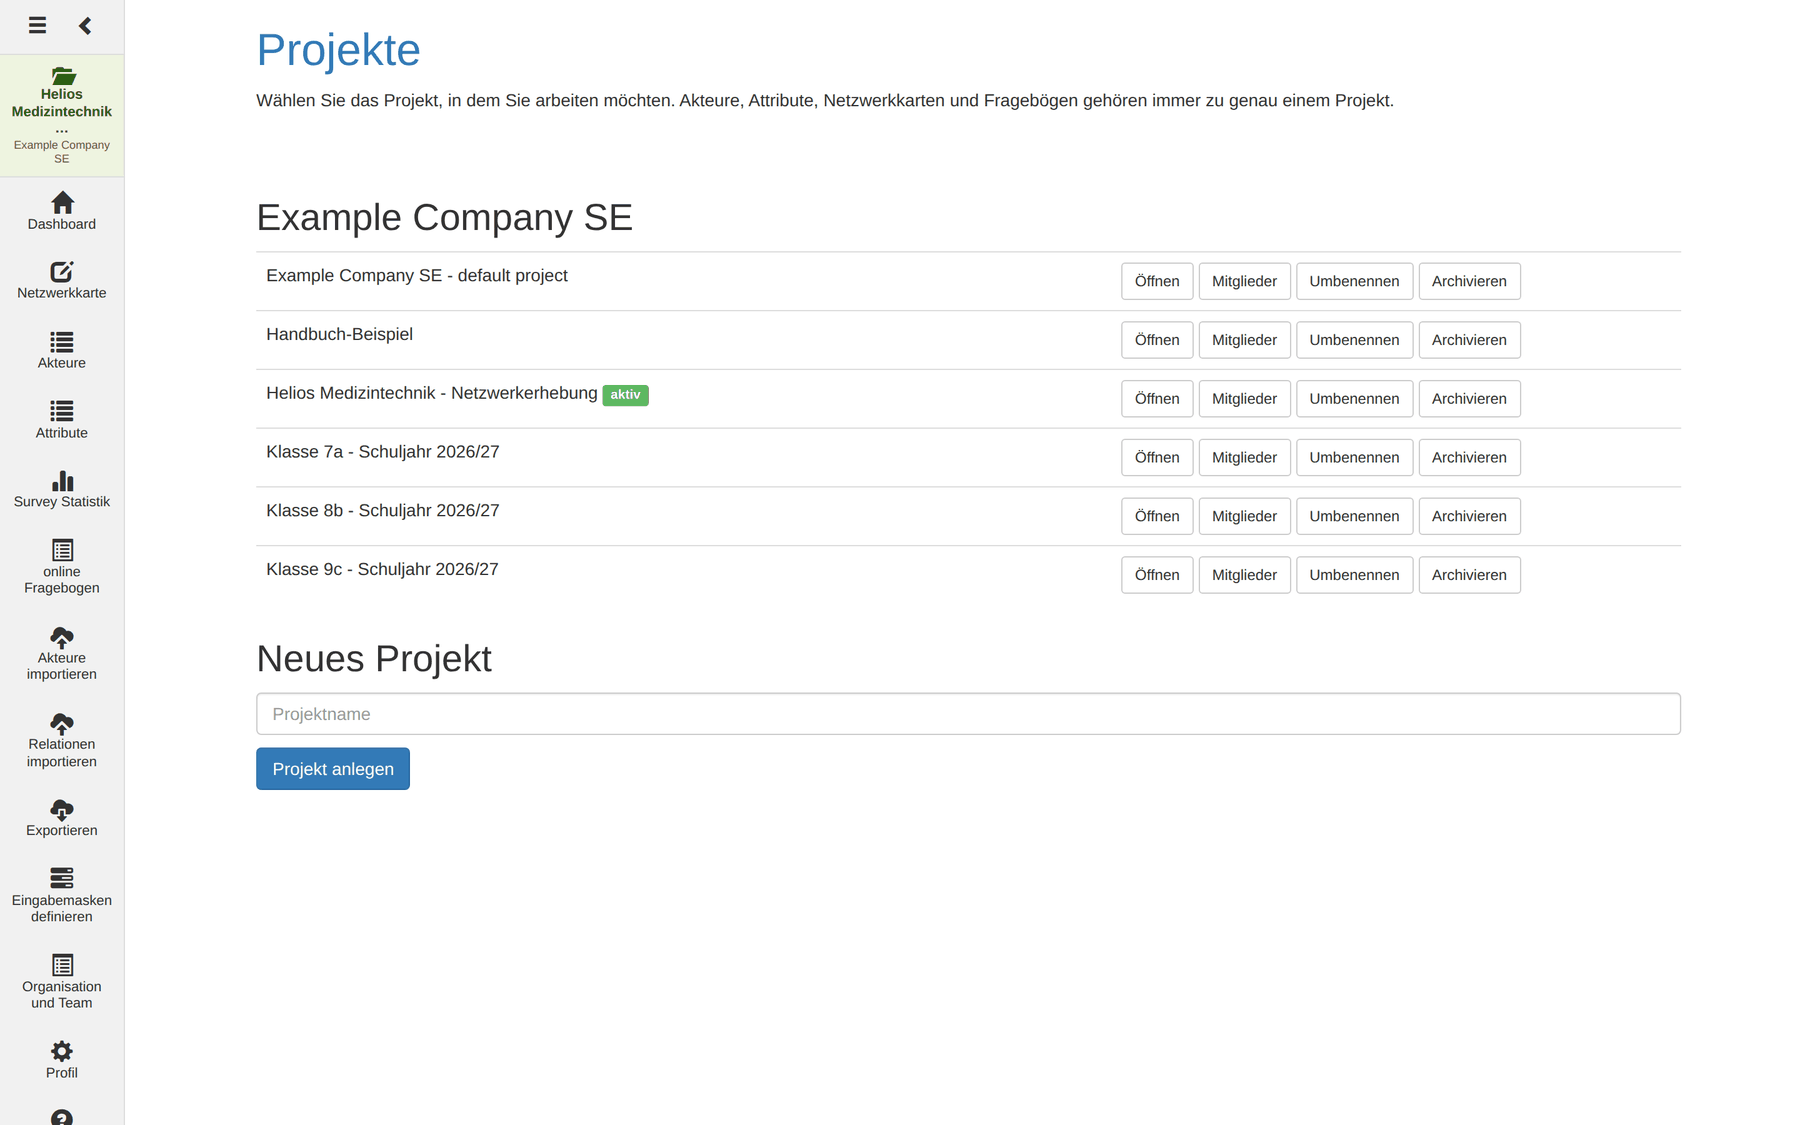Click Umbenennen for Example Company SE default project

[1354, 281]
